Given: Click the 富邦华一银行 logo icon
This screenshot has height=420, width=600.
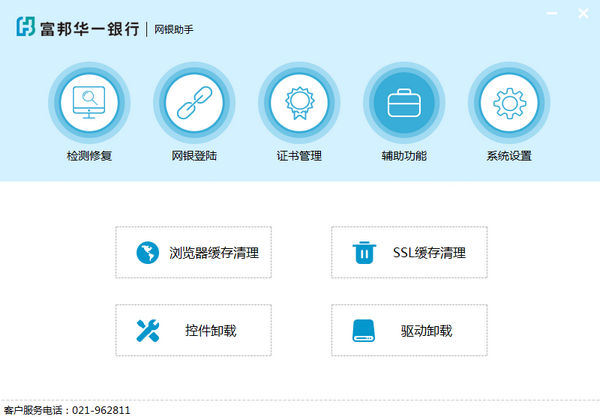Looking at the screenshot, I should click(x=26, y=26).
